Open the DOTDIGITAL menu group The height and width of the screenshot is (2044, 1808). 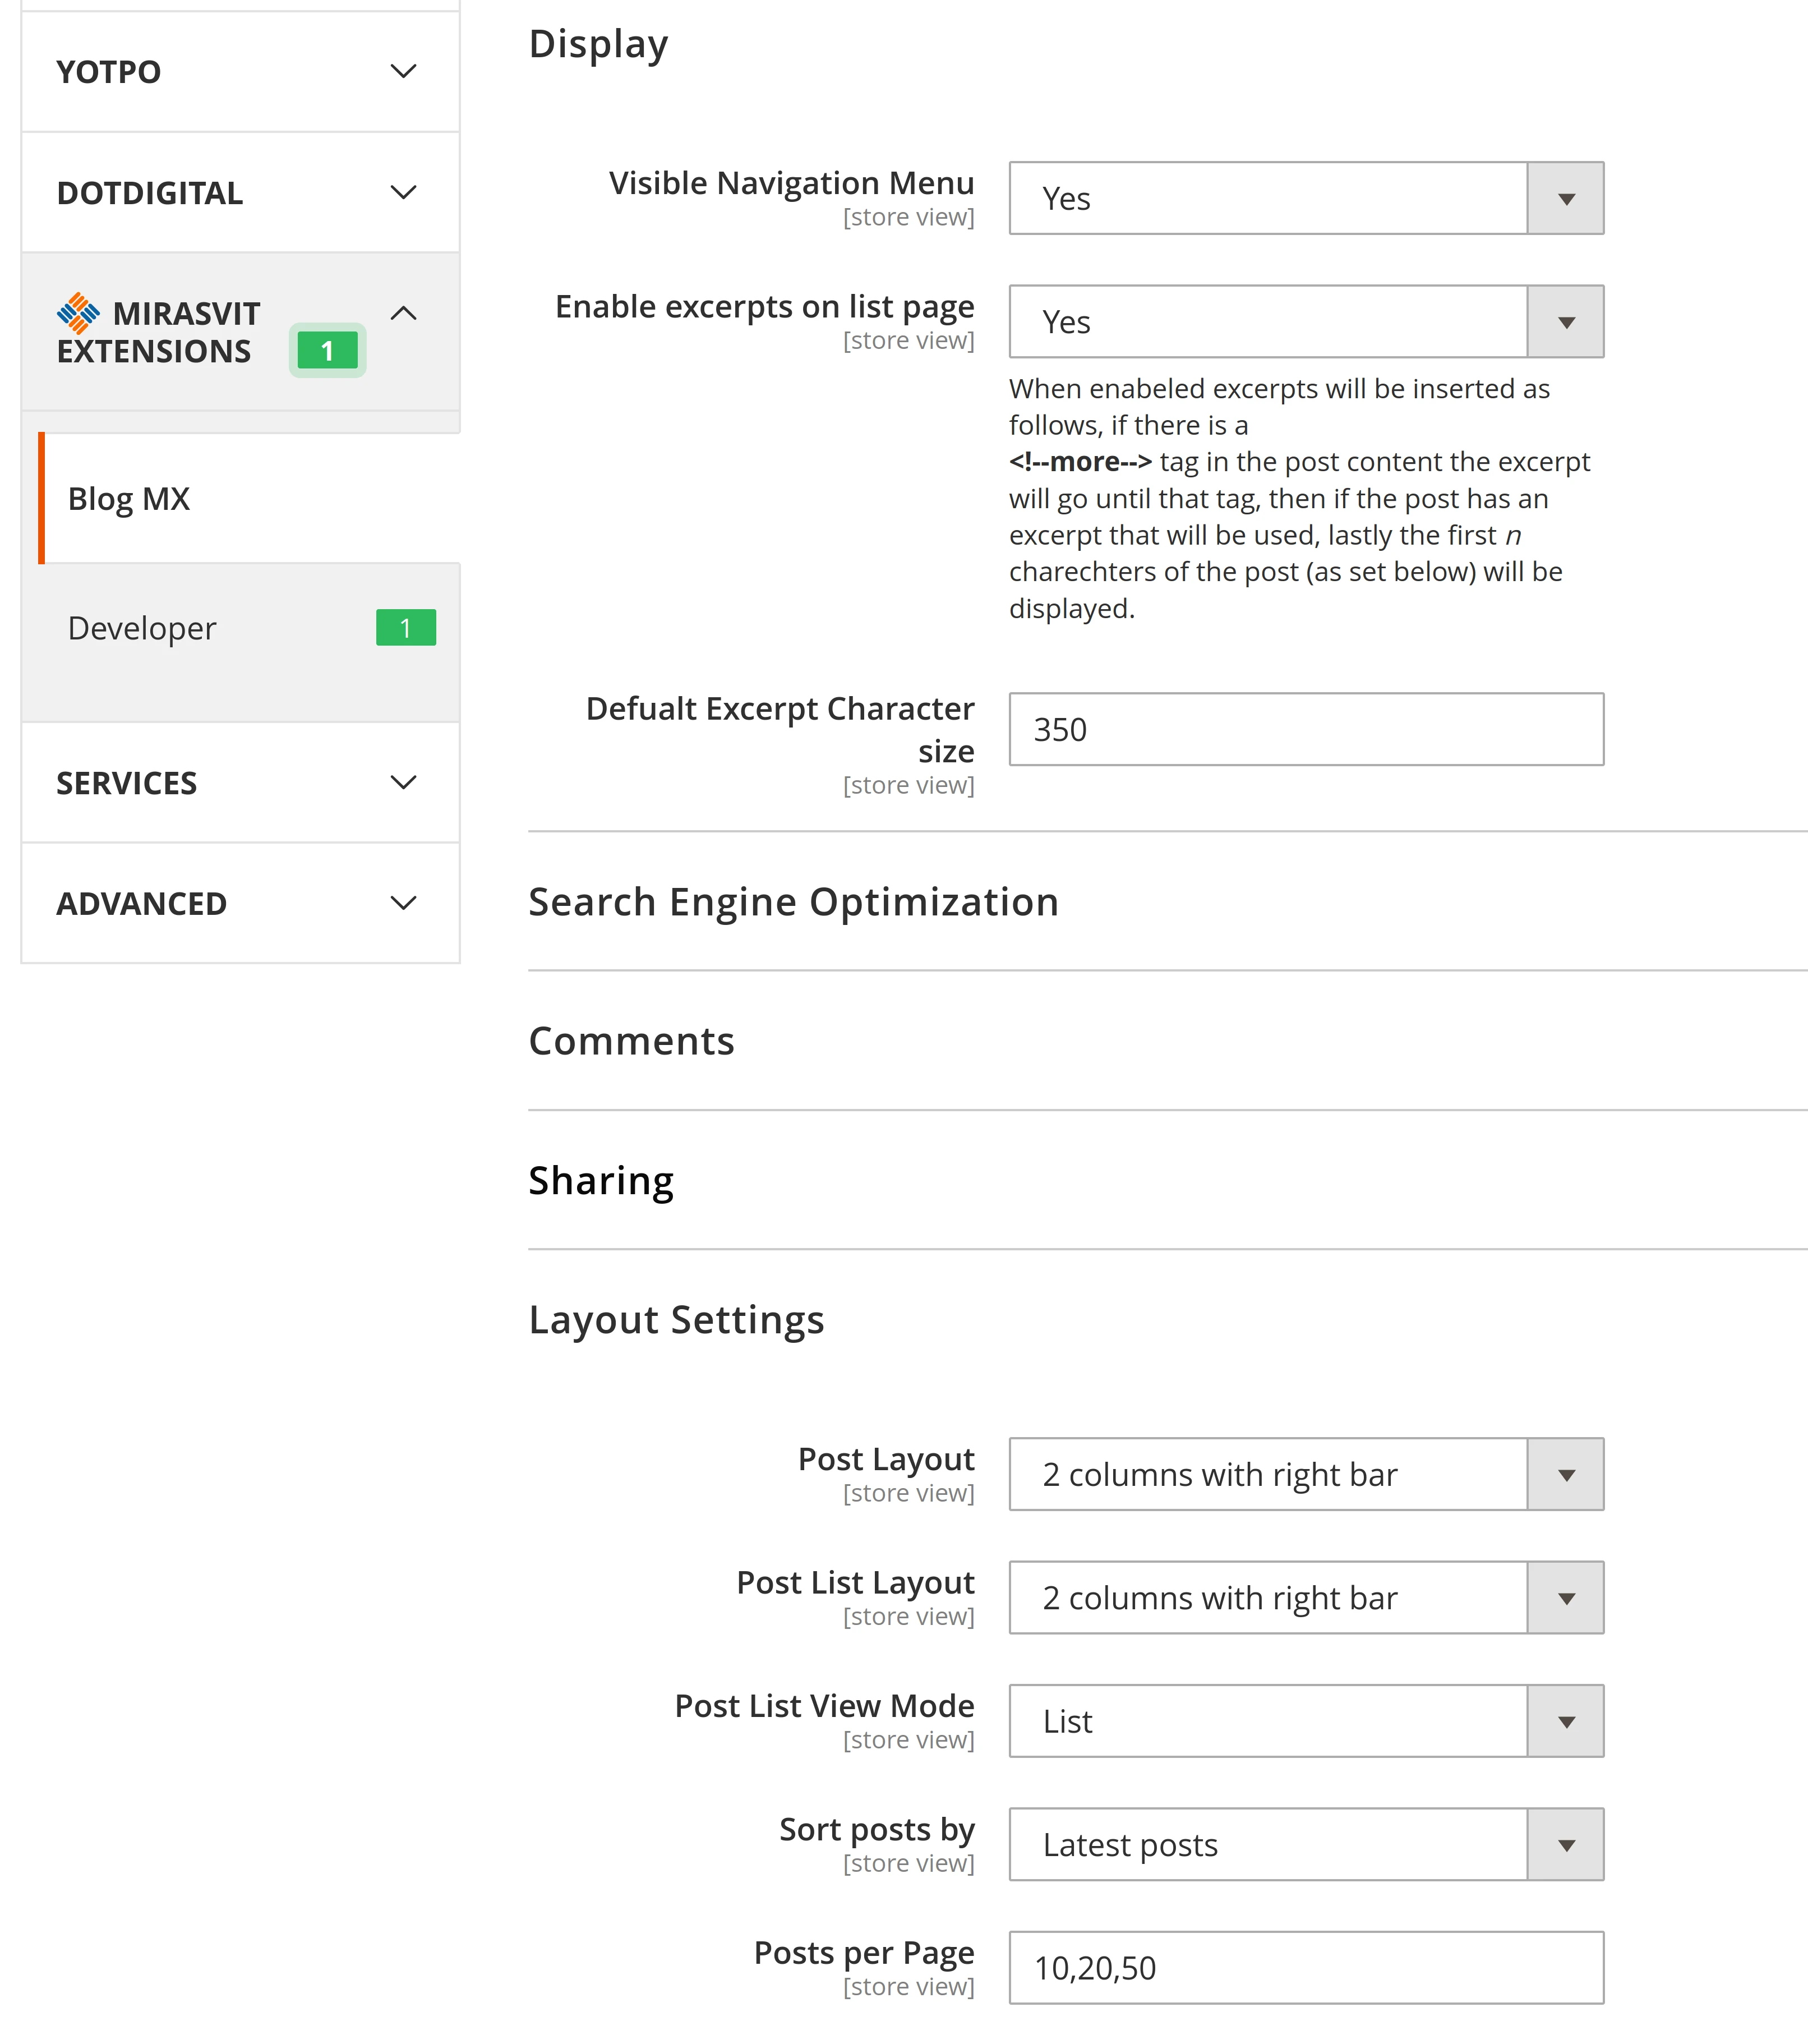(x=240, y=192)
